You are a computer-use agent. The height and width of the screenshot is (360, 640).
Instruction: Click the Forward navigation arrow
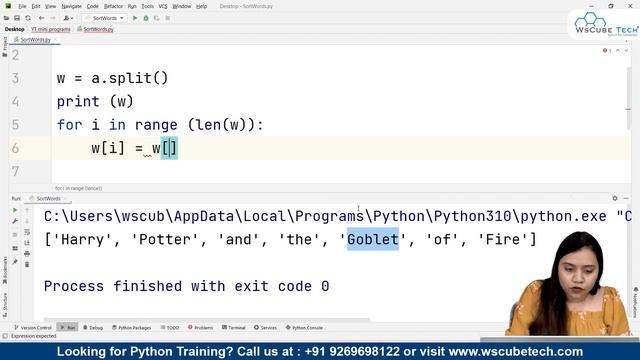coord(53,18)
